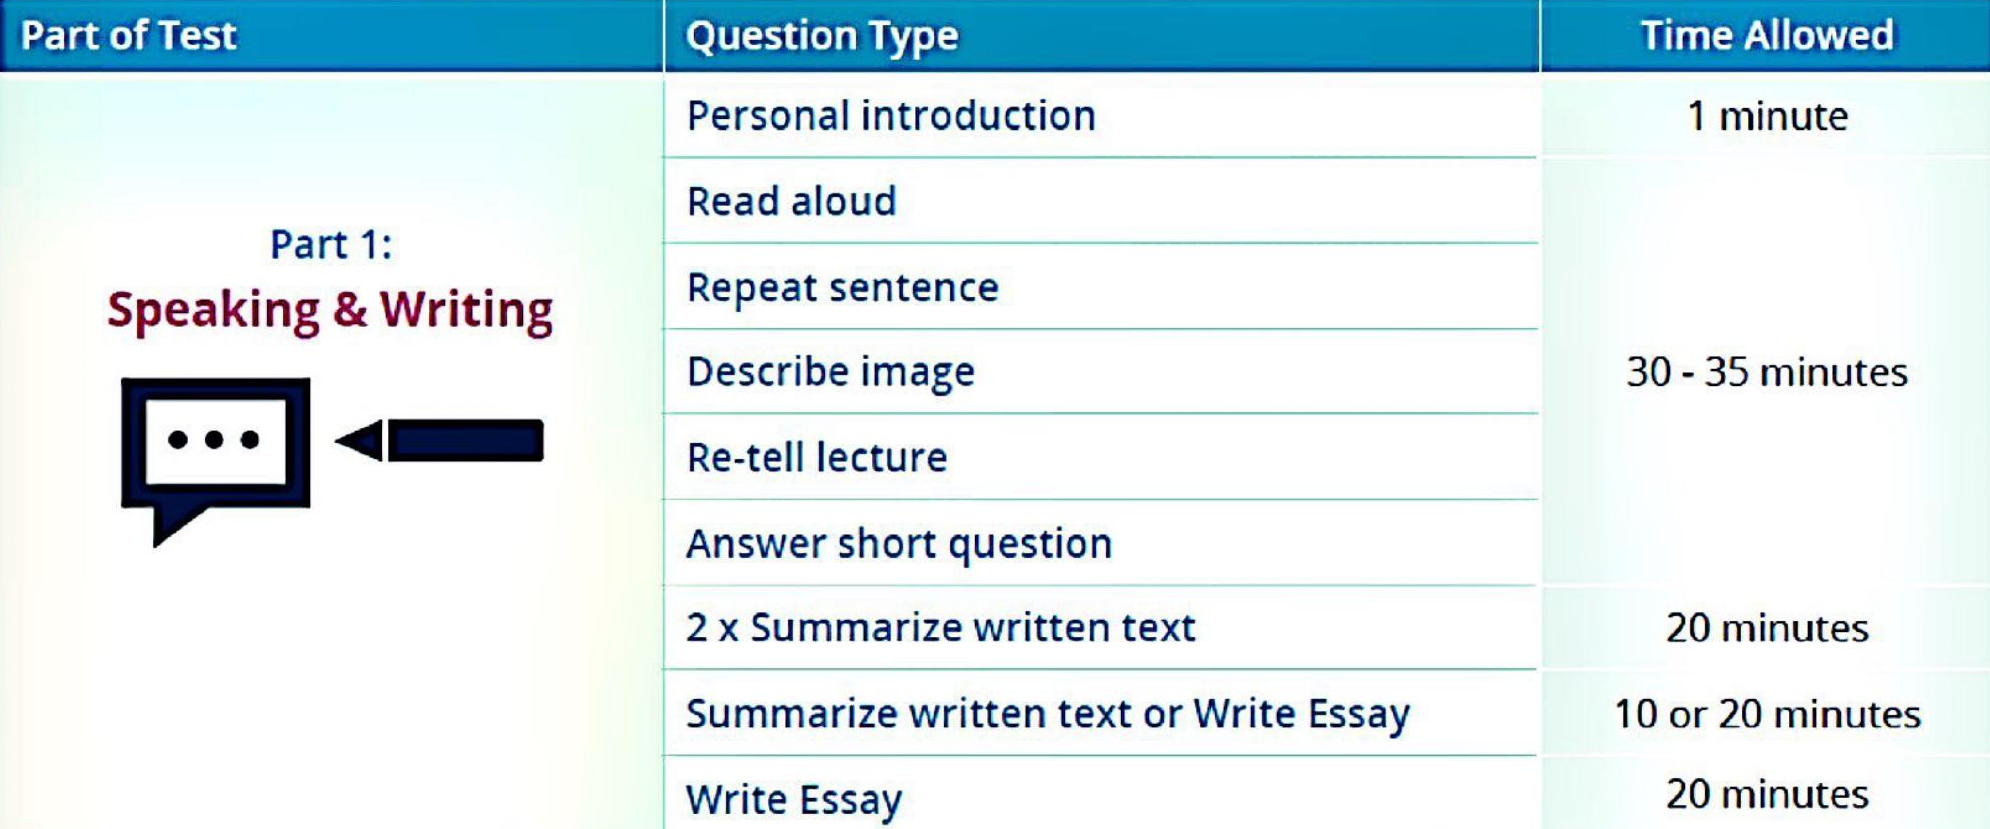Select Summarize written text or Write Essay
The width and height of the screenshot is (1990, 829).
[1047, 714]
